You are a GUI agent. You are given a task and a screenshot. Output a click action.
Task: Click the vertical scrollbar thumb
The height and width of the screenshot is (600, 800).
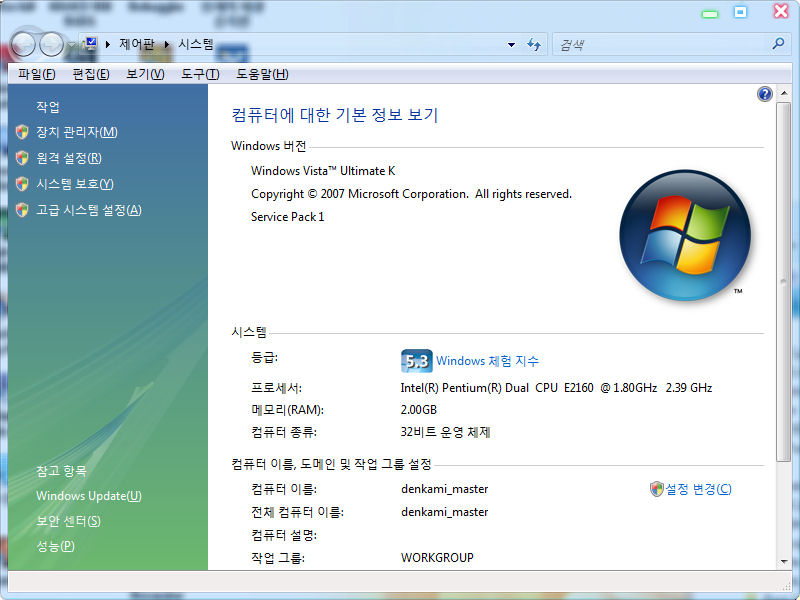click(784, 282)
